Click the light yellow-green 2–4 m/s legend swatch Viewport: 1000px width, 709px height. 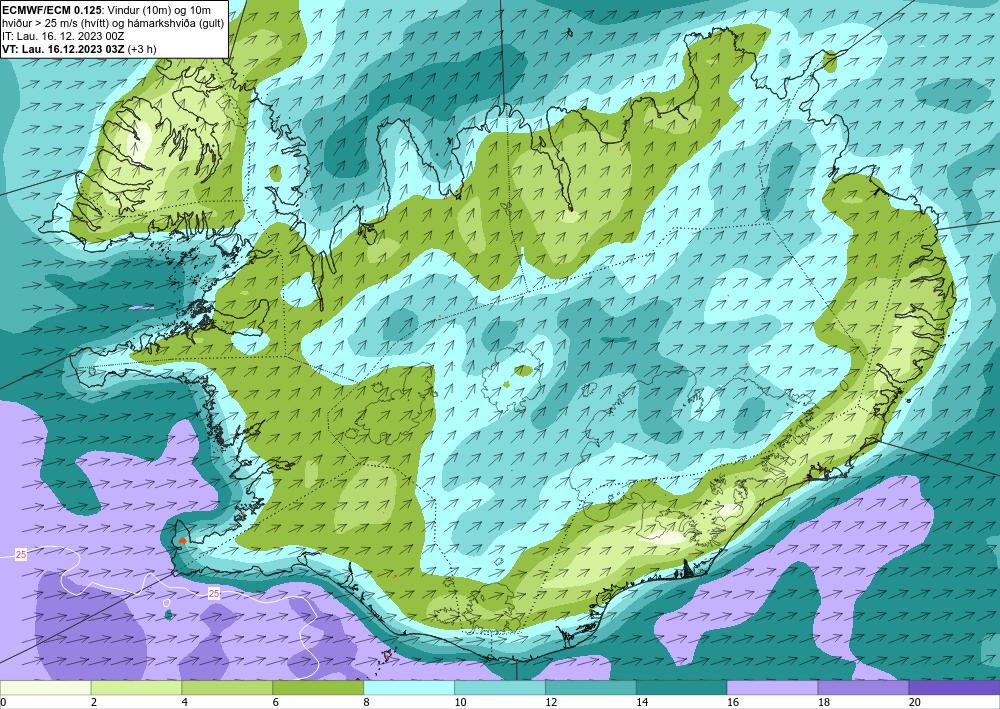[136, 688]
